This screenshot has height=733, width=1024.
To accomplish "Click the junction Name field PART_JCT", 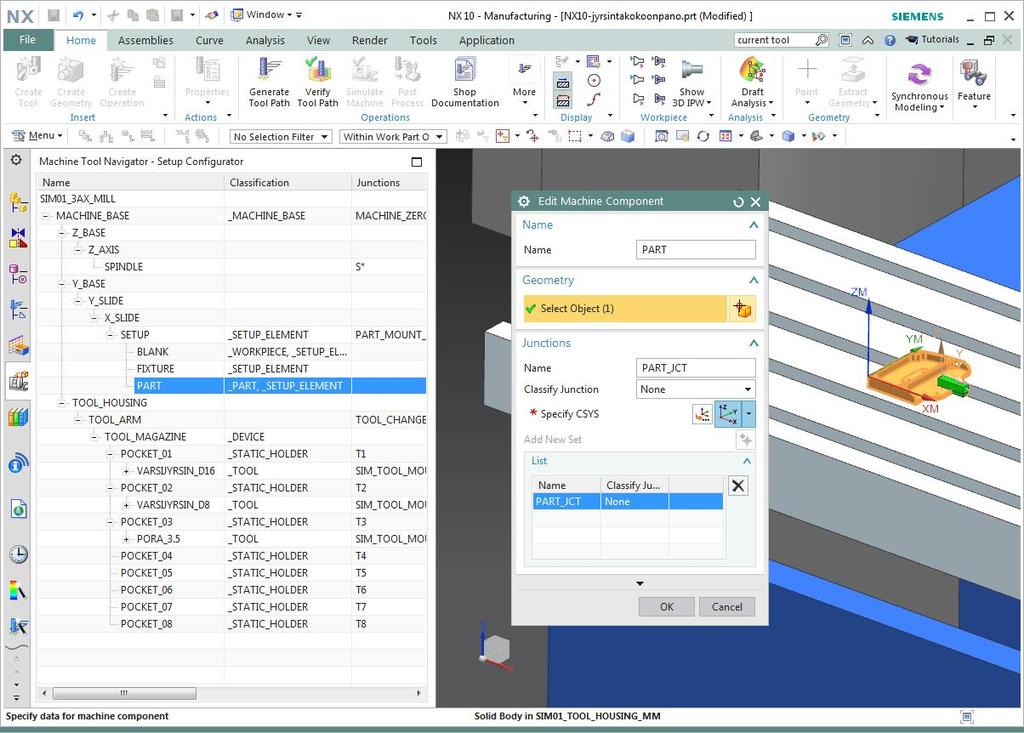I will click(x=695, y=368).
